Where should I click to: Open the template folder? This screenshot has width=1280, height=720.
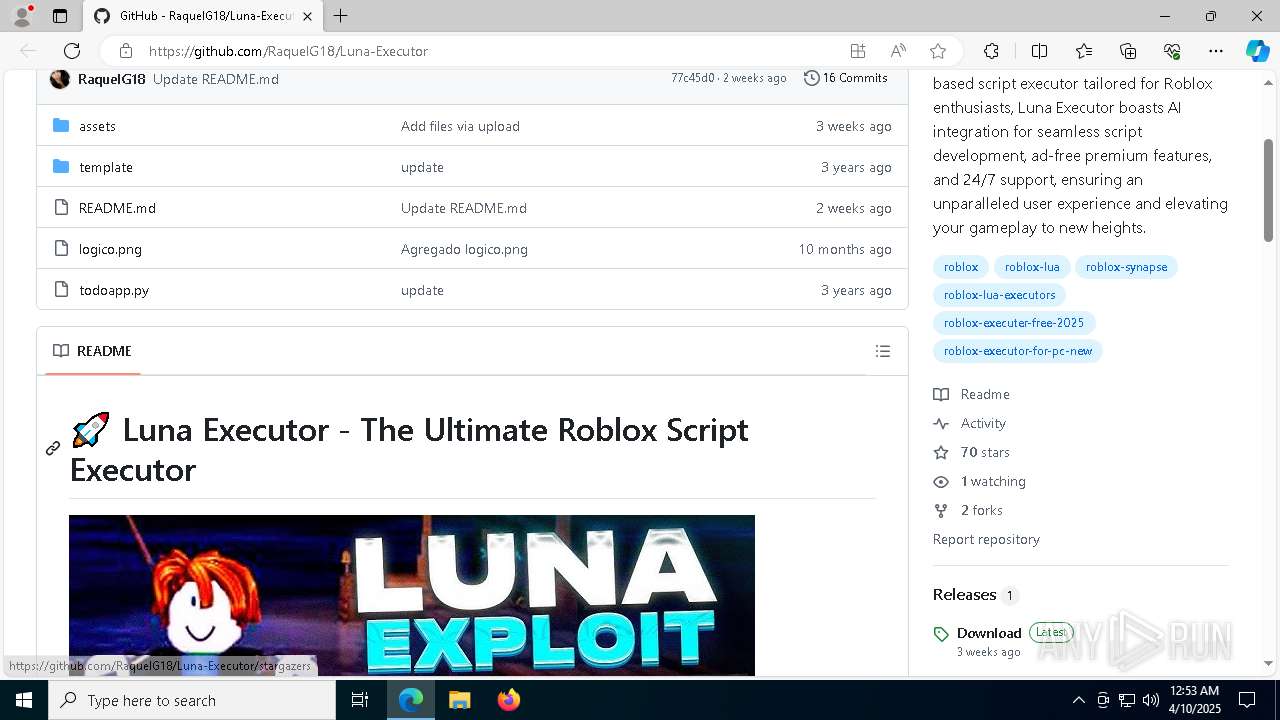(x=106, y=167)
